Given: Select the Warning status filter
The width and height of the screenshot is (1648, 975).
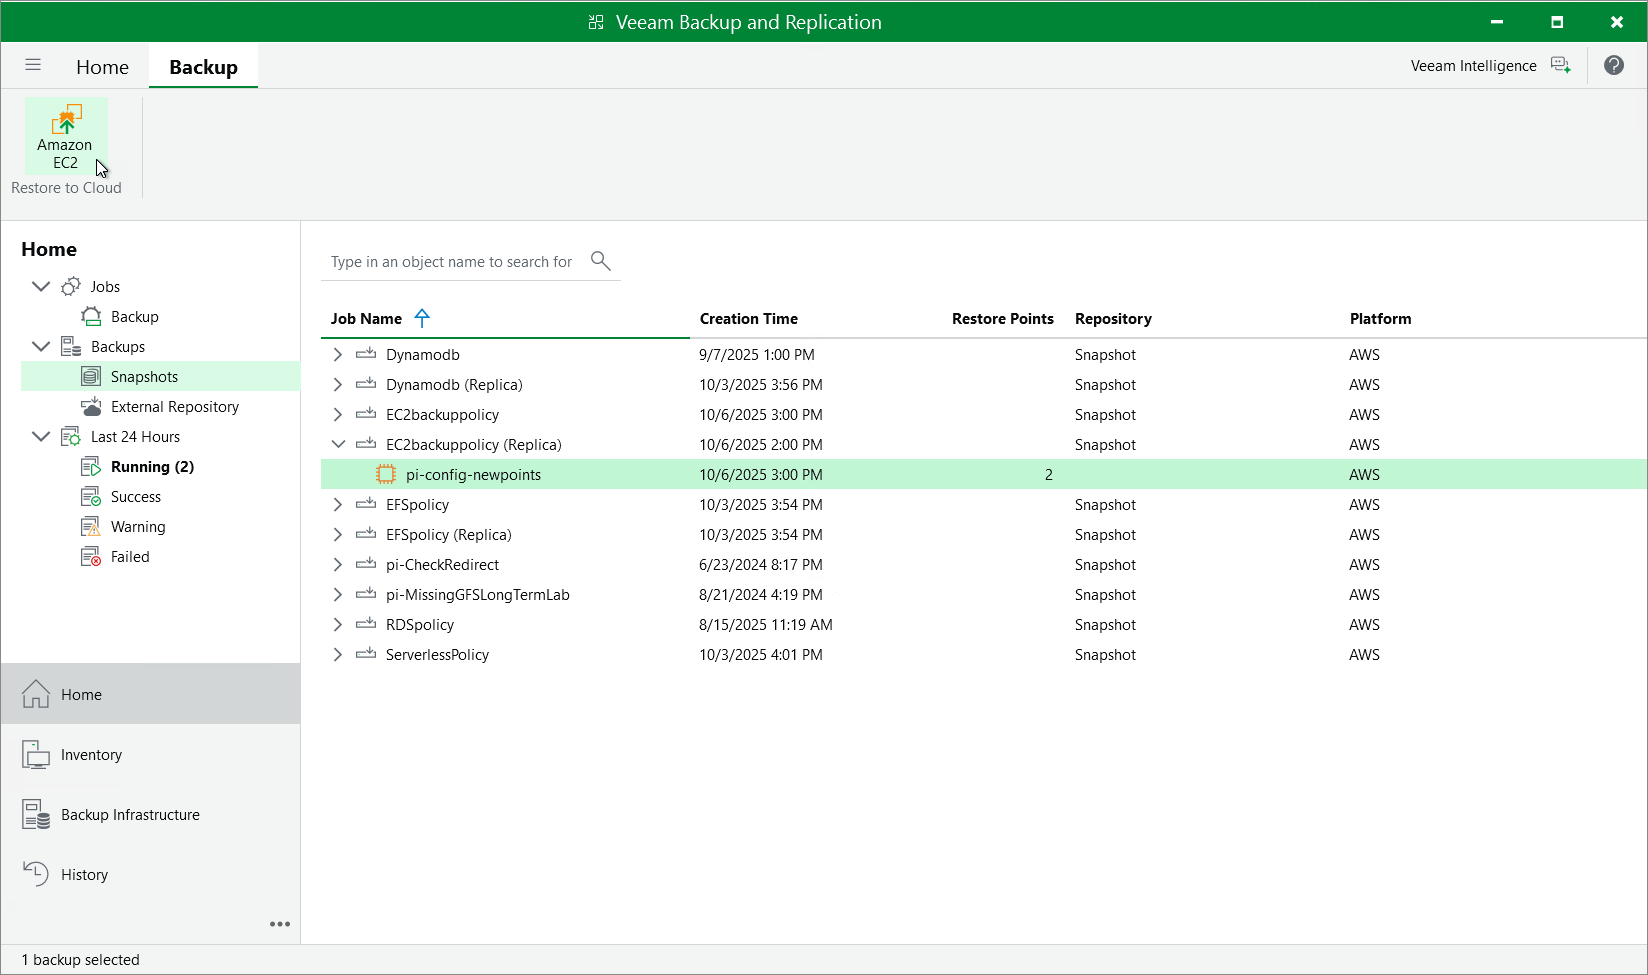Looking at the screenshot, I should click(135, 526).
